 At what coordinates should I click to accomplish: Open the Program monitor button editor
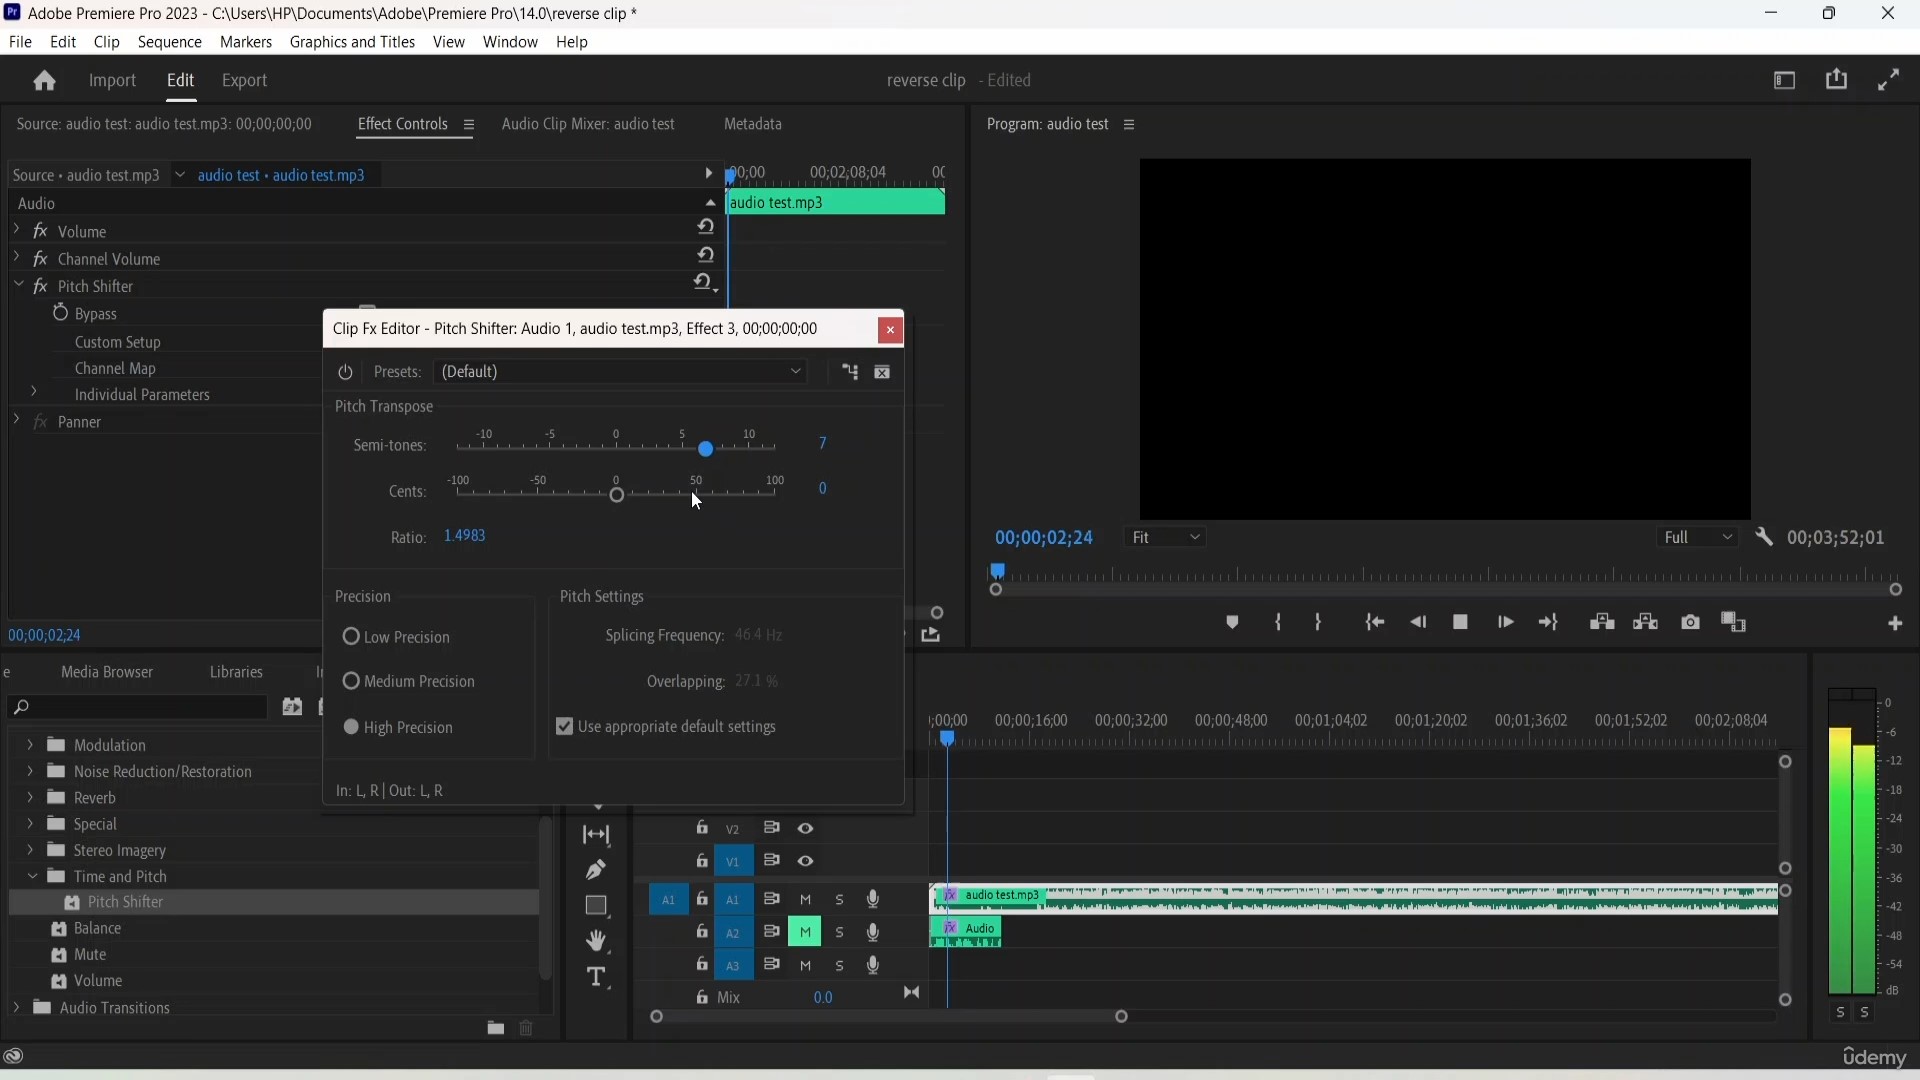[1897, 625]
